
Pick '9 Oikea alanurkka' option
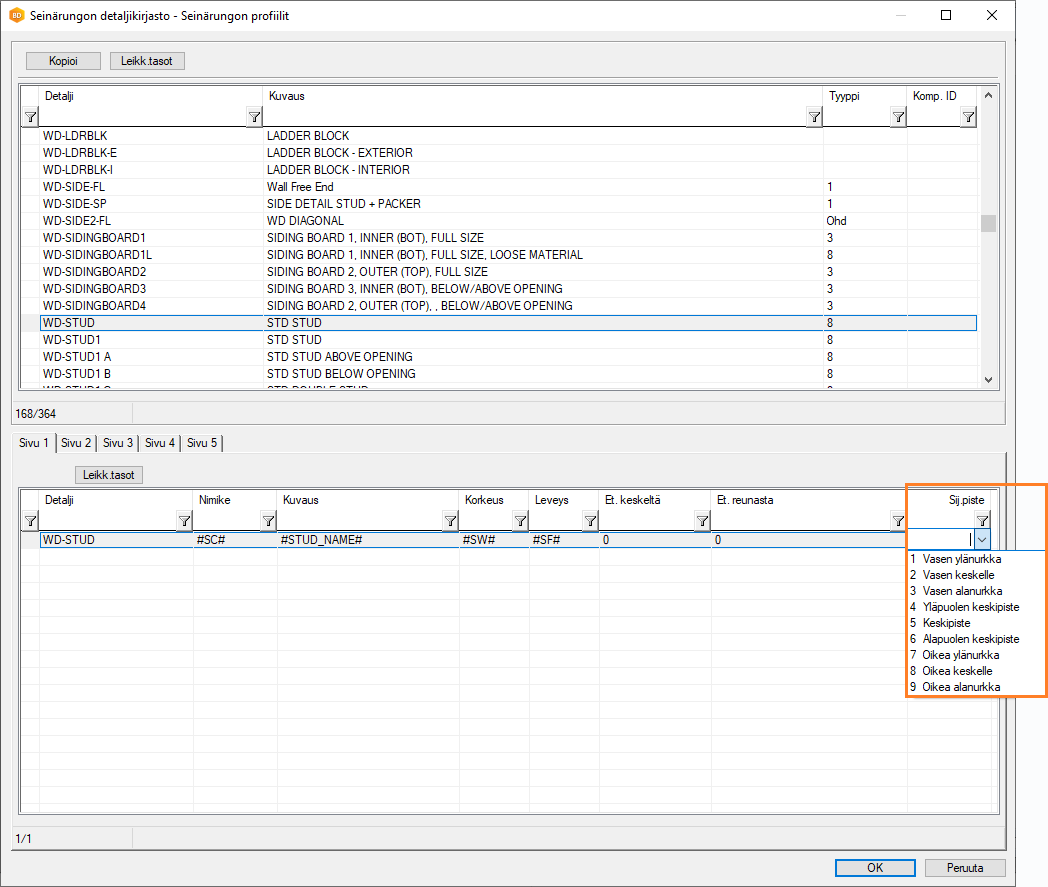click(x=956, y=687)
